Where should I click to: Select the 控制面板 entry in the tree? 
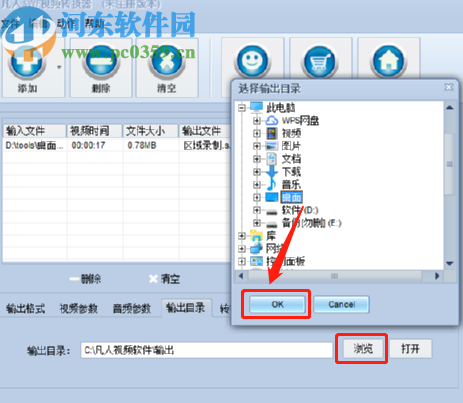(286, 261)
